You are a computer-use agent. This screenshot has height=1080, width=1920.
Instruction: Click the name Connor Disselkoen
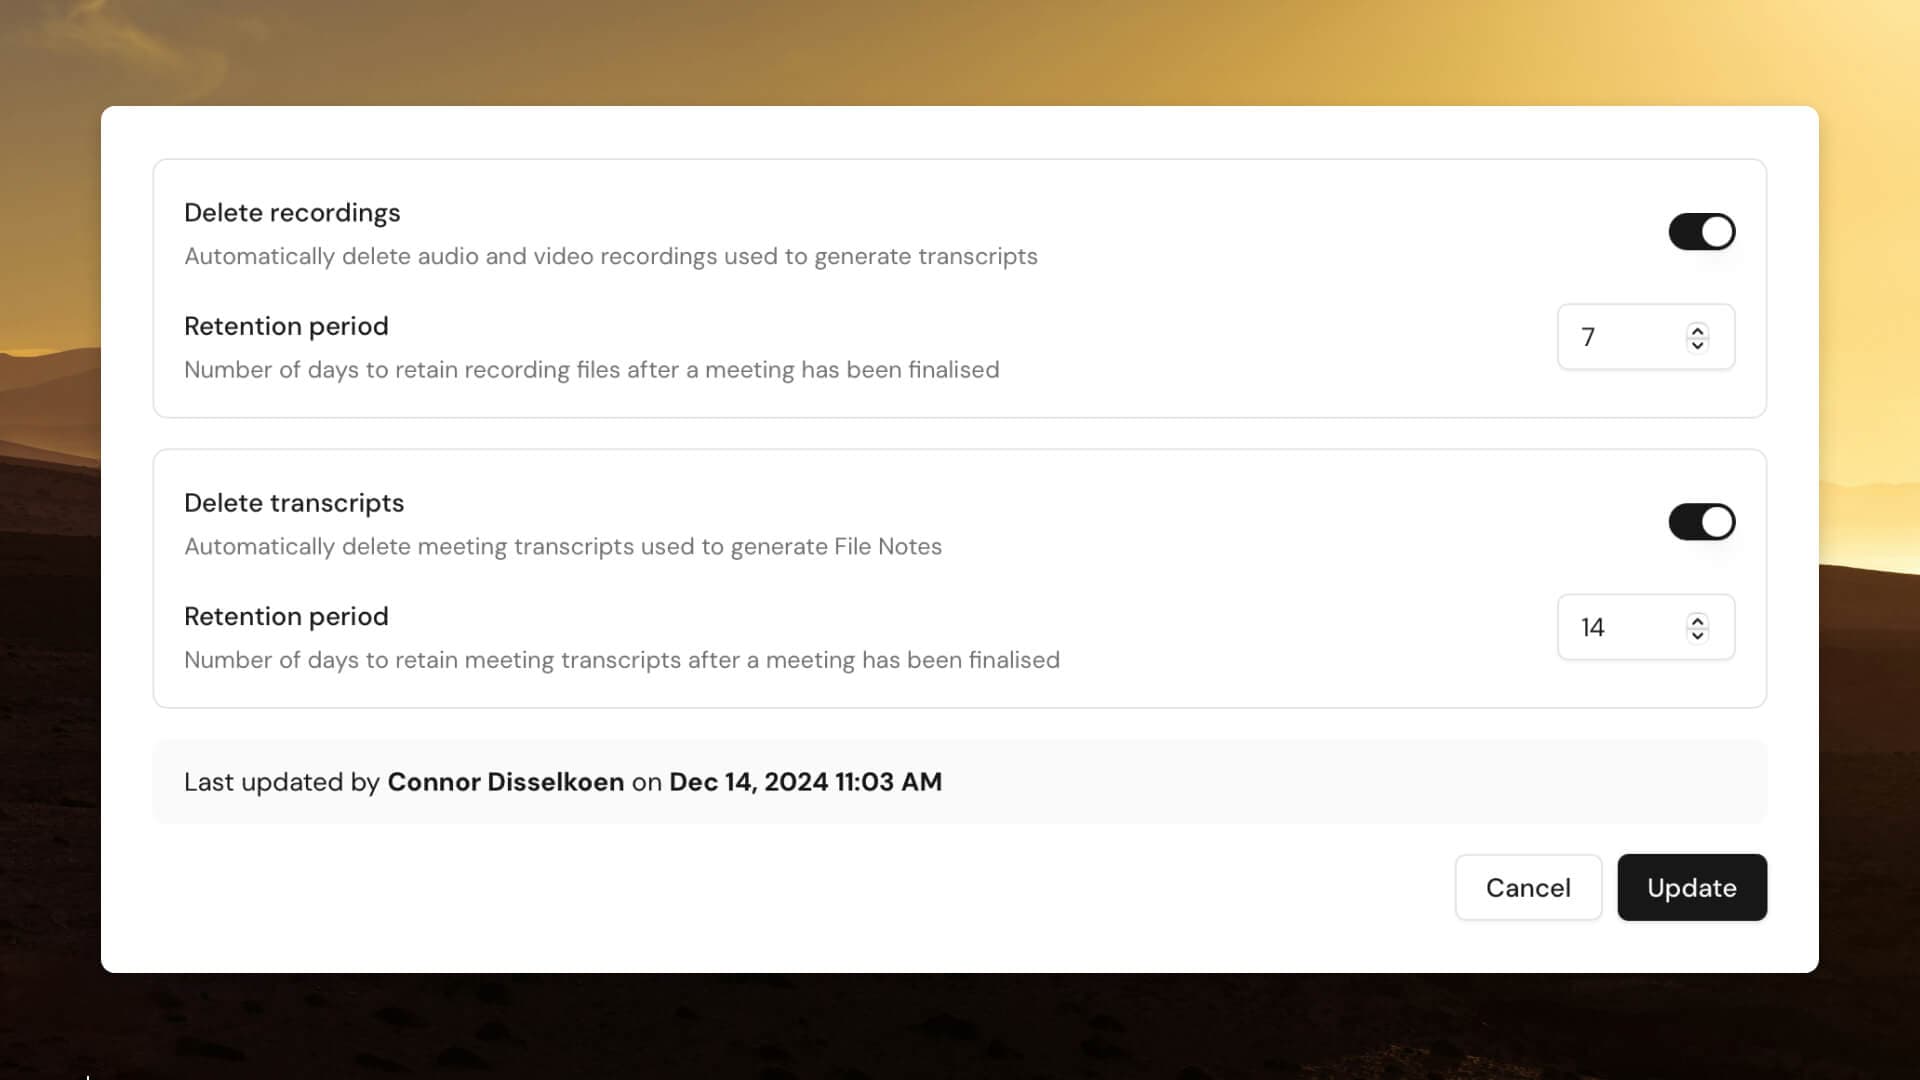click(x=504, y=782)
